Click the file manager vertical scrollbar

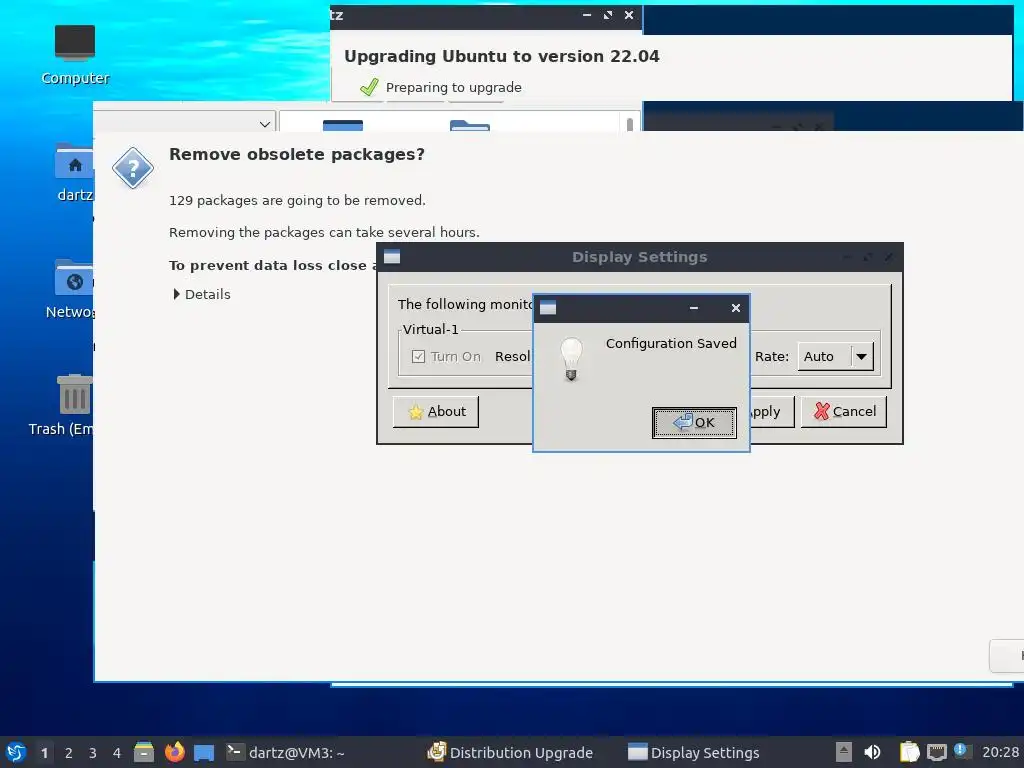point(630,124)
